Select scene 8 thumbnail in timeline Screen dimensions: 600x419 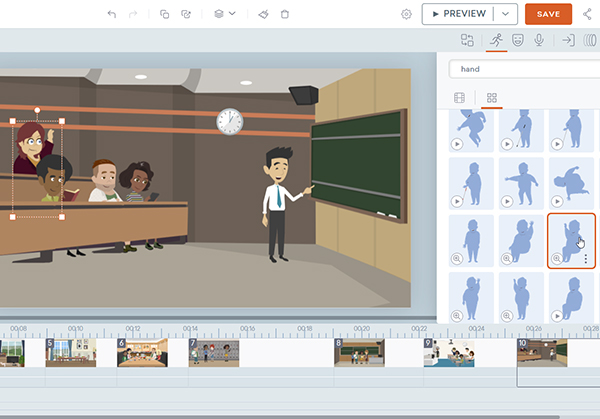pyautogui.click(x=358, y=353)
